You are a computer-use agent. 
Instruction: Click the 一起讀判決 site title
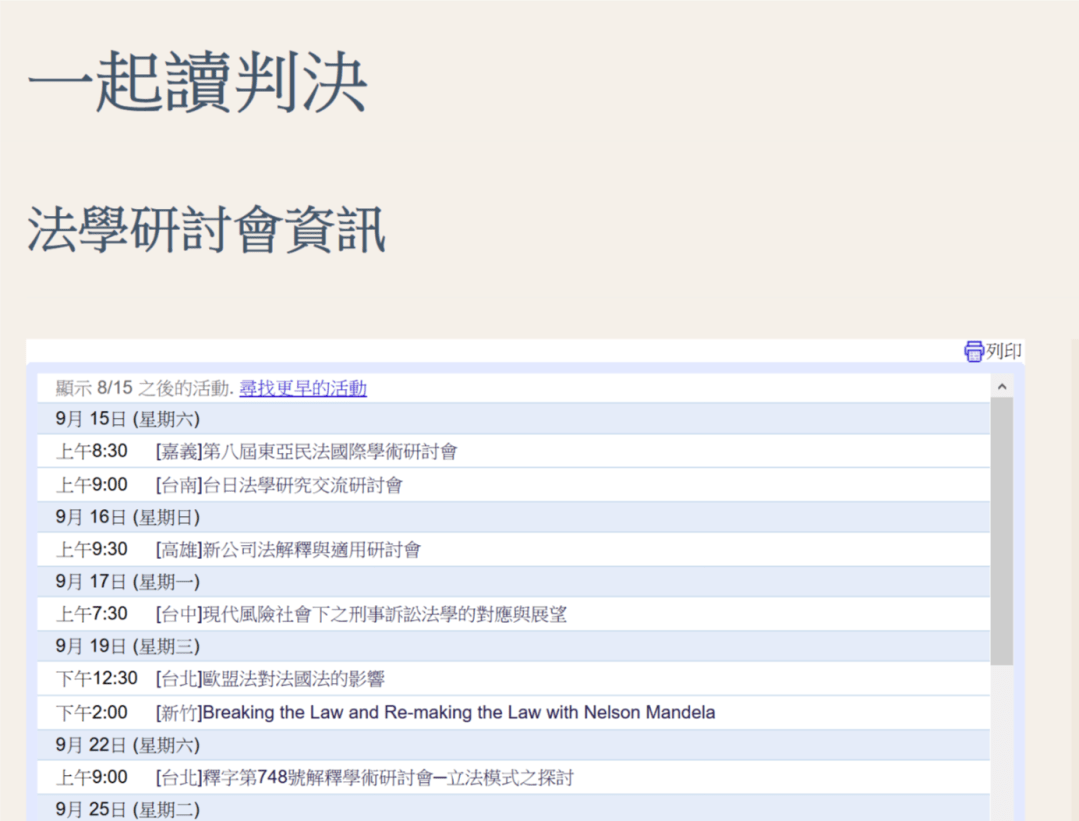(197, 82)
